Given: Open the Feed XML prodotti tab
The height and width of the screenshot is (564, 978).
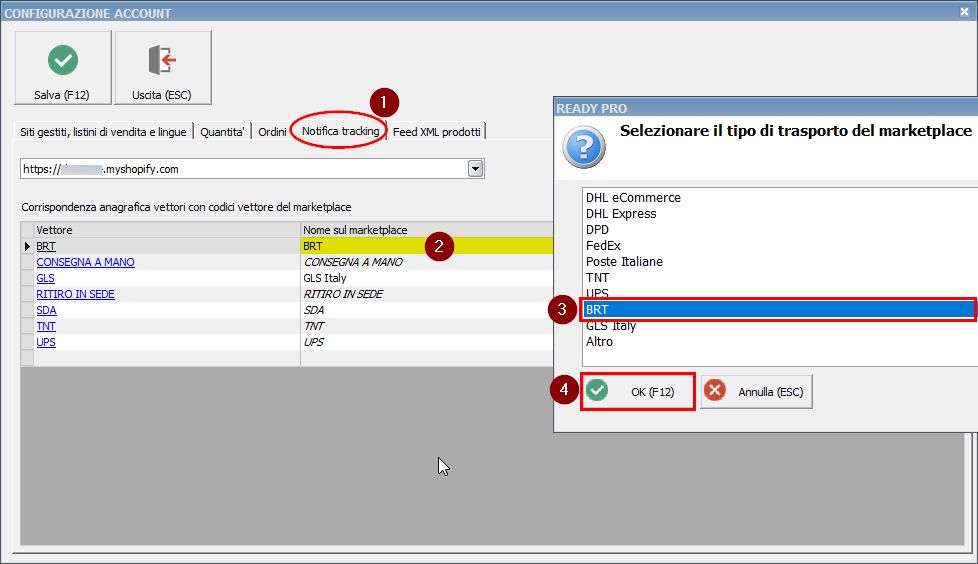Looking at the screenshot, I should pyautogui.click(x=437, y=132).
